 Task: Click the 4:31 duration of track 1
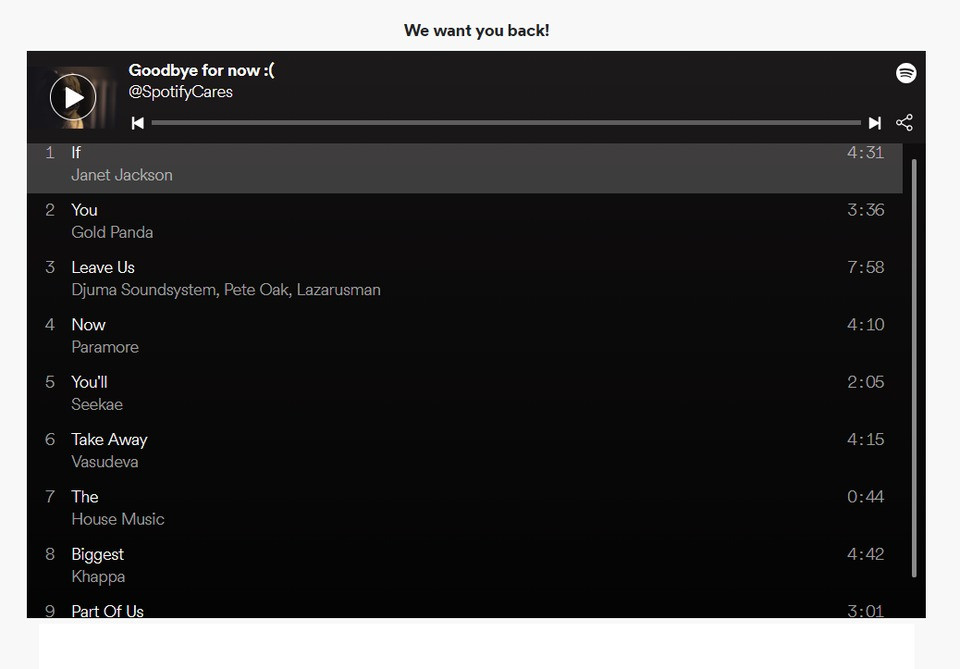point(865,152)
